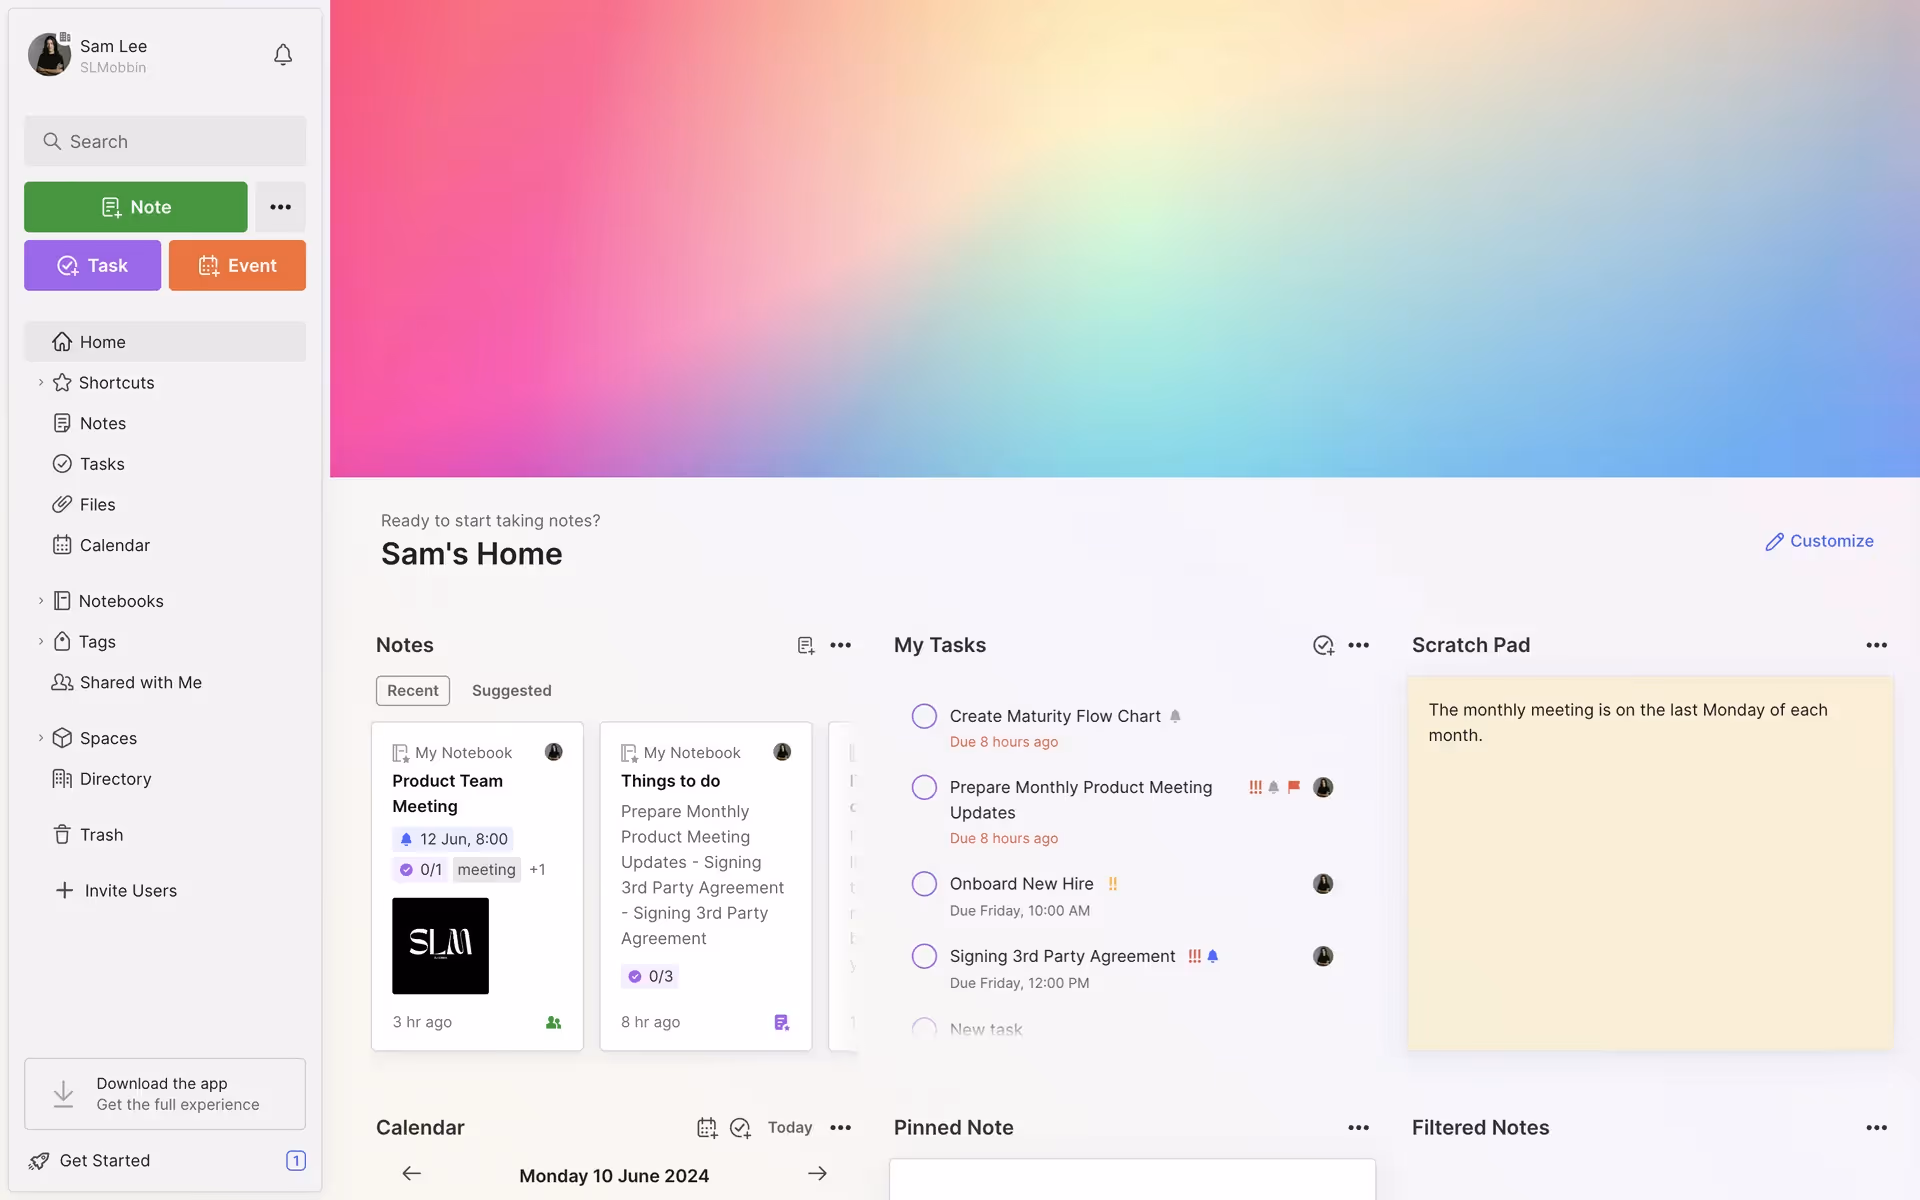Click the add task icon in My Tasks
Screen dimensions: 1920x1200
(x=1323, y=645)
